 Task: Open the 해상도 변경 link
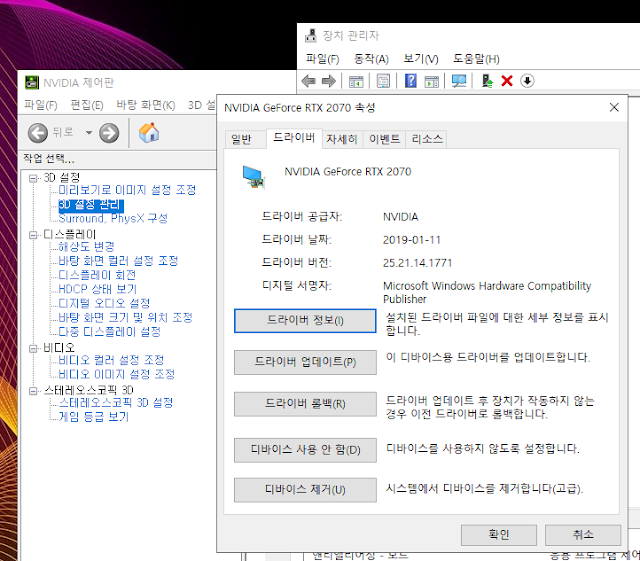point(87,247)
